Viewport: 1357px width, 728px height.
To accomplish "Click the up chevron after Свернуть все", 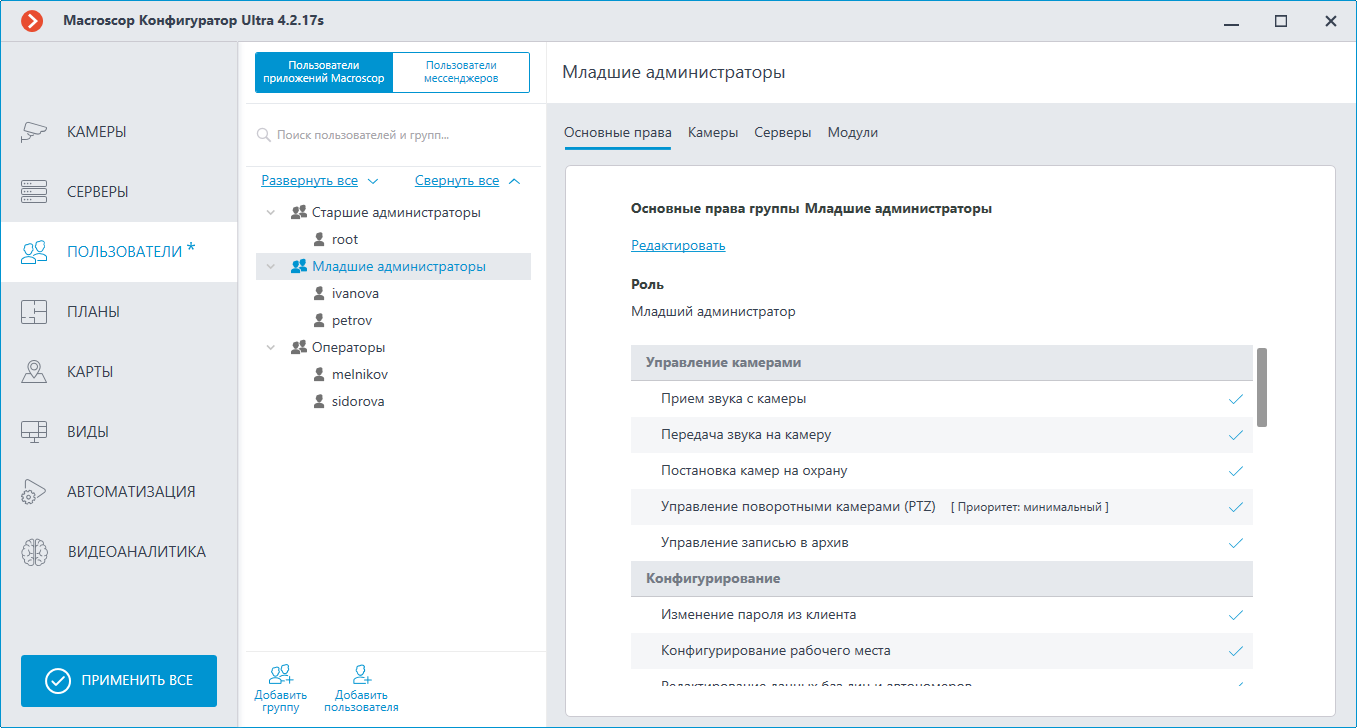I will (x=514, y=181).
